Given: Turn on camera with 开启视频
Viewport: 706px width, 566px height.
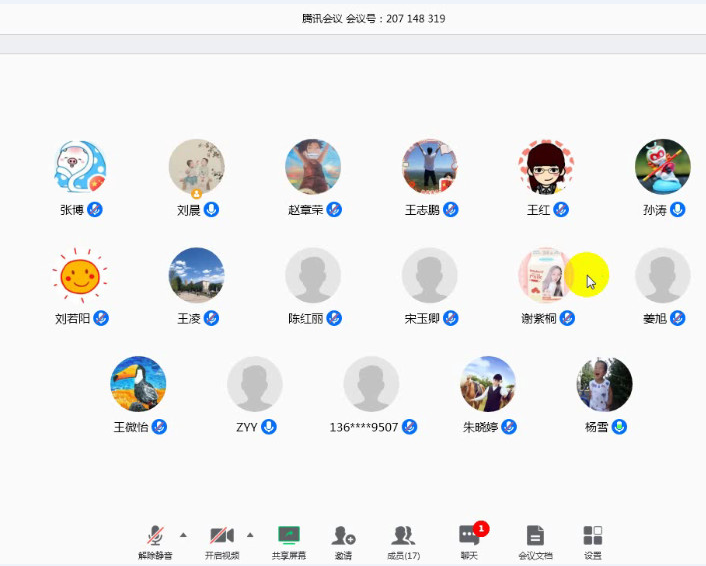Looking at the screenshot, I should [221, 536].
